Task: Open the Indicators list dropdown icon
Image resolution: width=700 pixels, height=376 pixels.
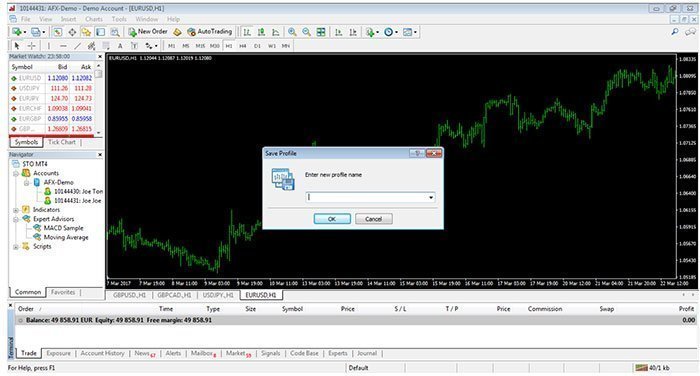Action: click(x=371, y=32)
